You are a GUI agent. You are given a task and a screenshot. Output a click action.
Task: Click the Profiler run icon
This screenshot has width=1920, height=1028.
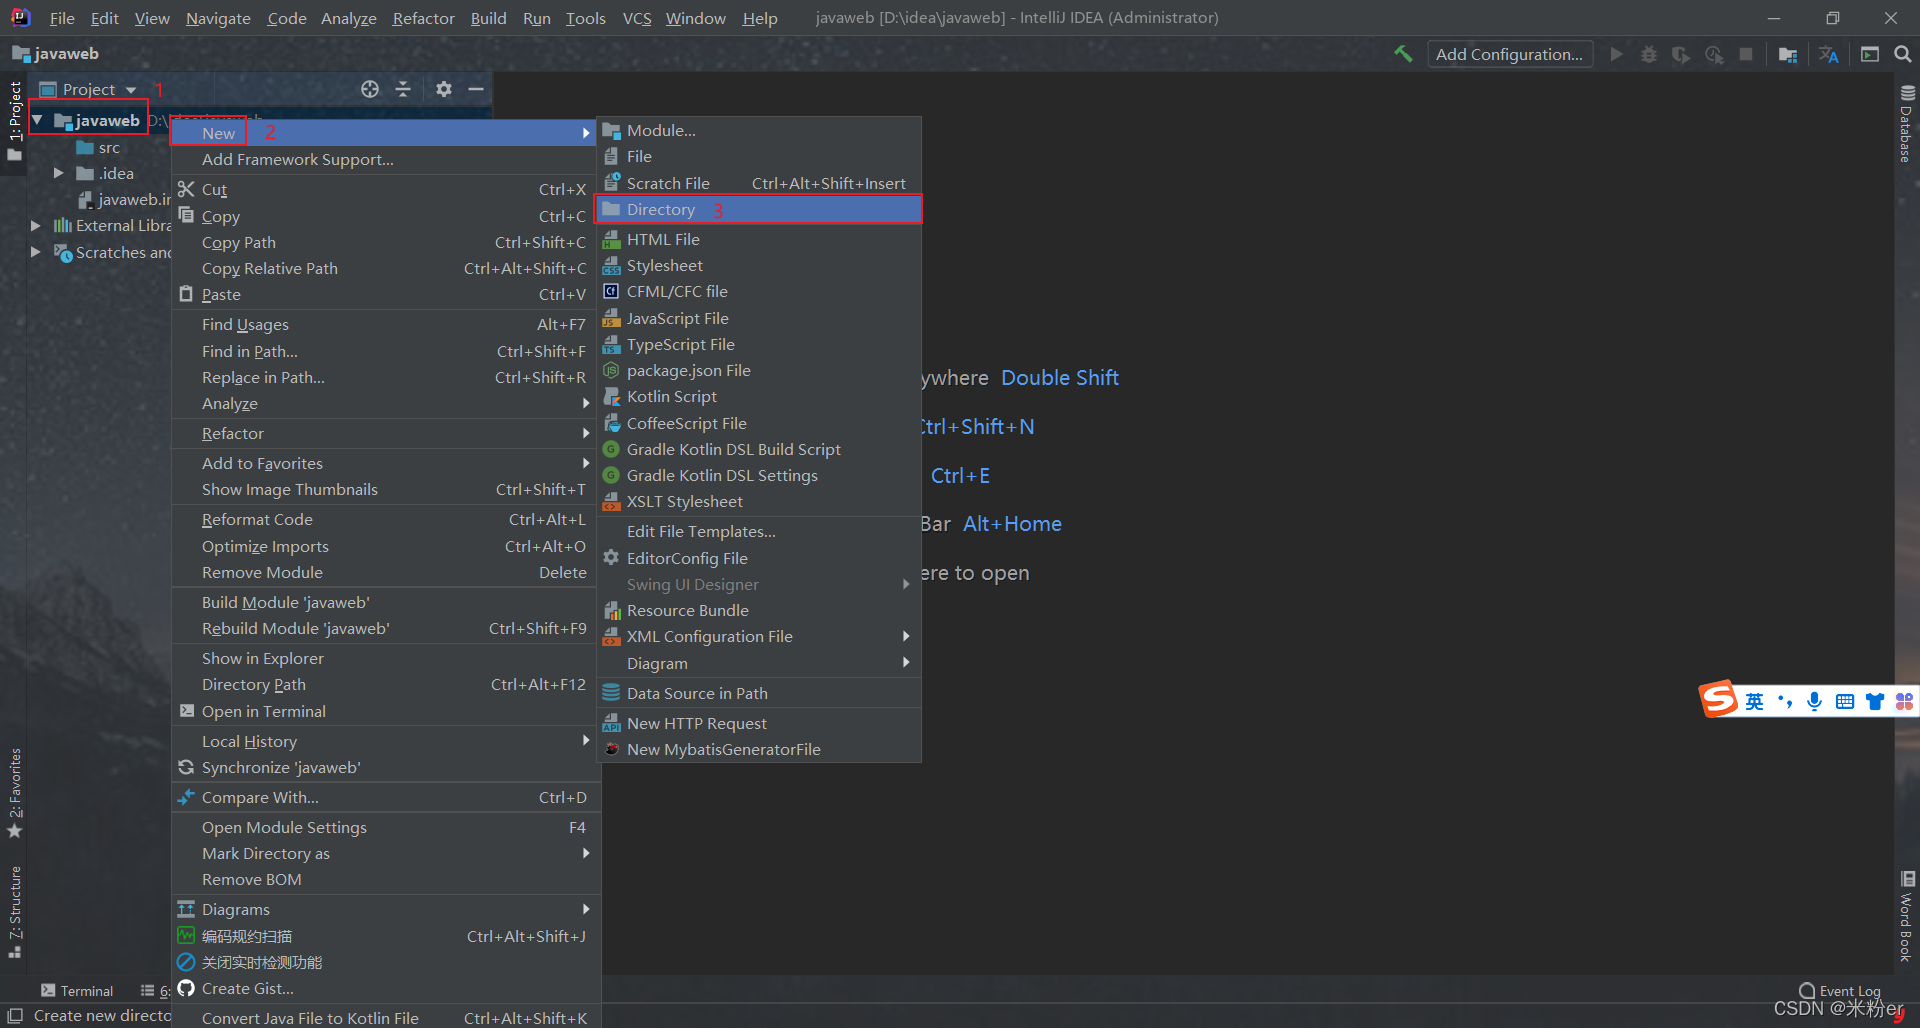coord(1714,55)
